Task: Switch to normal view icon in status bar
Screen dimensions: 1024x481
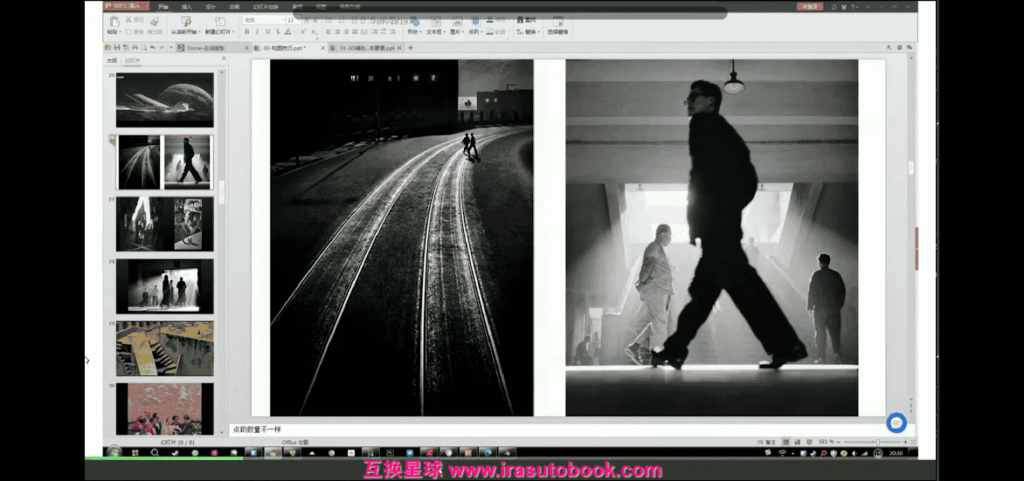Action: click(x=786, y=442)
